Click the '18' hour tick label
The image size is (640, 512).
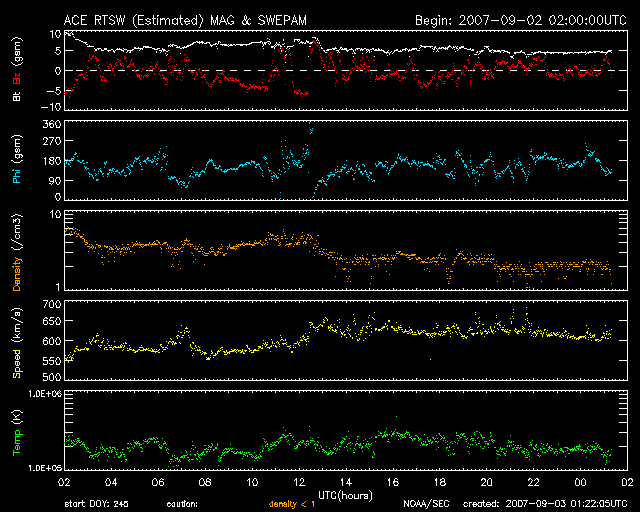coord(440,482)
